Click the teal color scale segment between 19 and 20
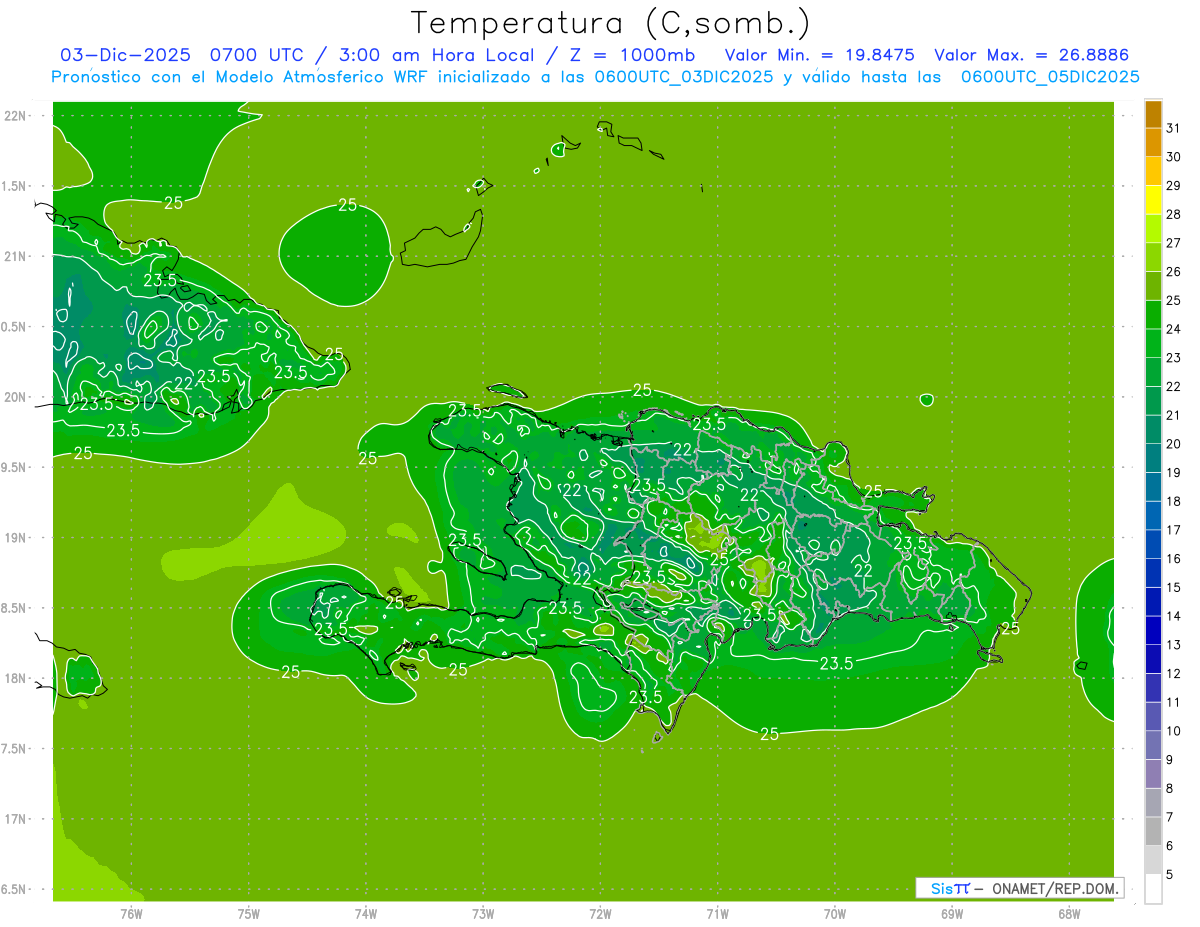The image size is (1200, 927). click(x=1153, y=458)
